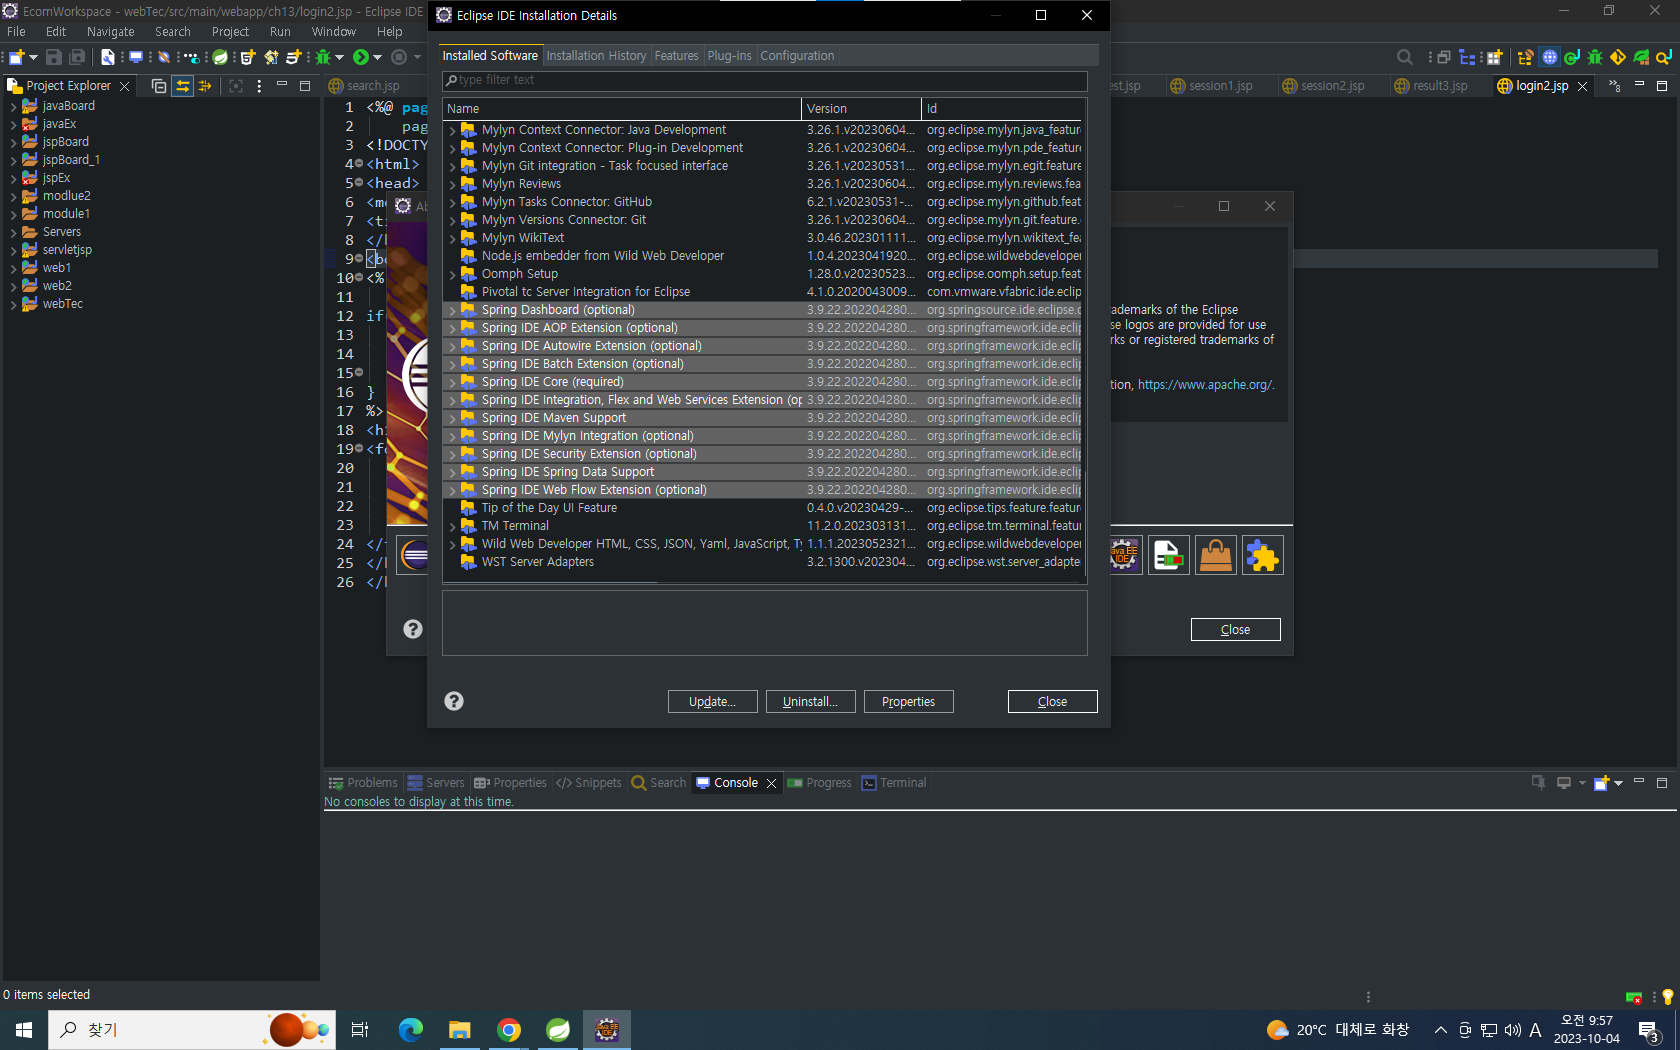Open the apache.org link in About dialog
This screenshot has width=1680, height=1050.
(x=1205, y=385)
